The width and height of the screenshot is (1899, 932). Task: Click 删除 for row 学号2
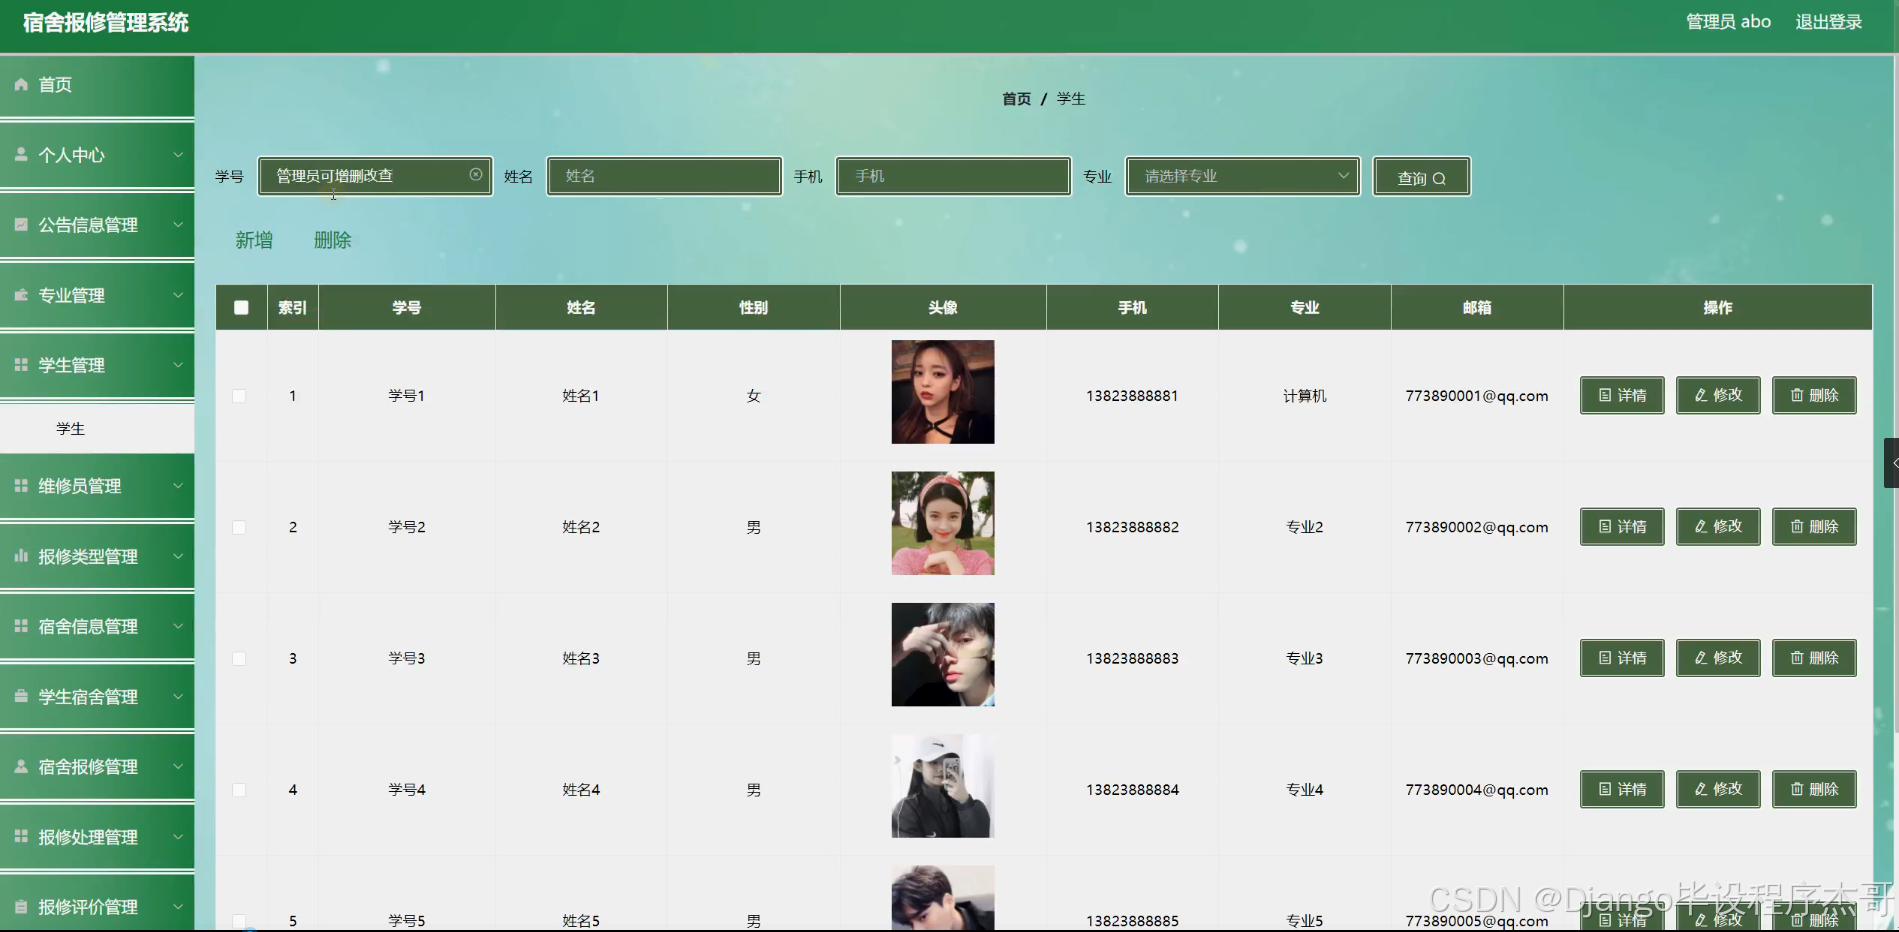click(1814, 526)
